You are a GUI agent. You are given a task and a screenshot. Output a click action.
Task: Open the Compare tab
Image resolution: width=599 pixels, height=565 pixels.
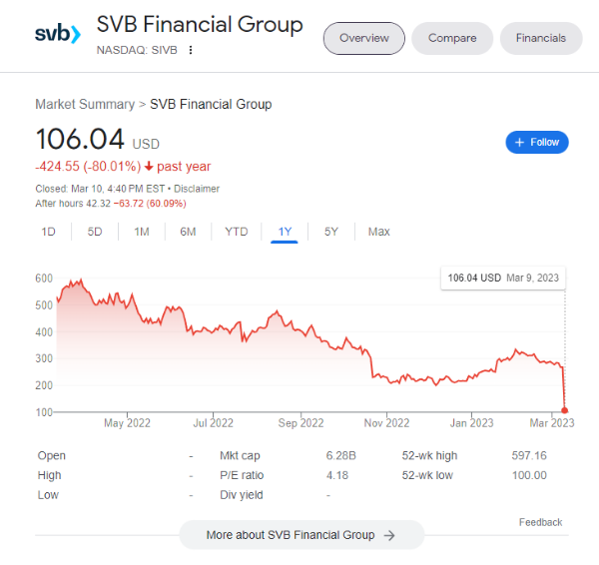pyautogui.click(x=452, y=38)
